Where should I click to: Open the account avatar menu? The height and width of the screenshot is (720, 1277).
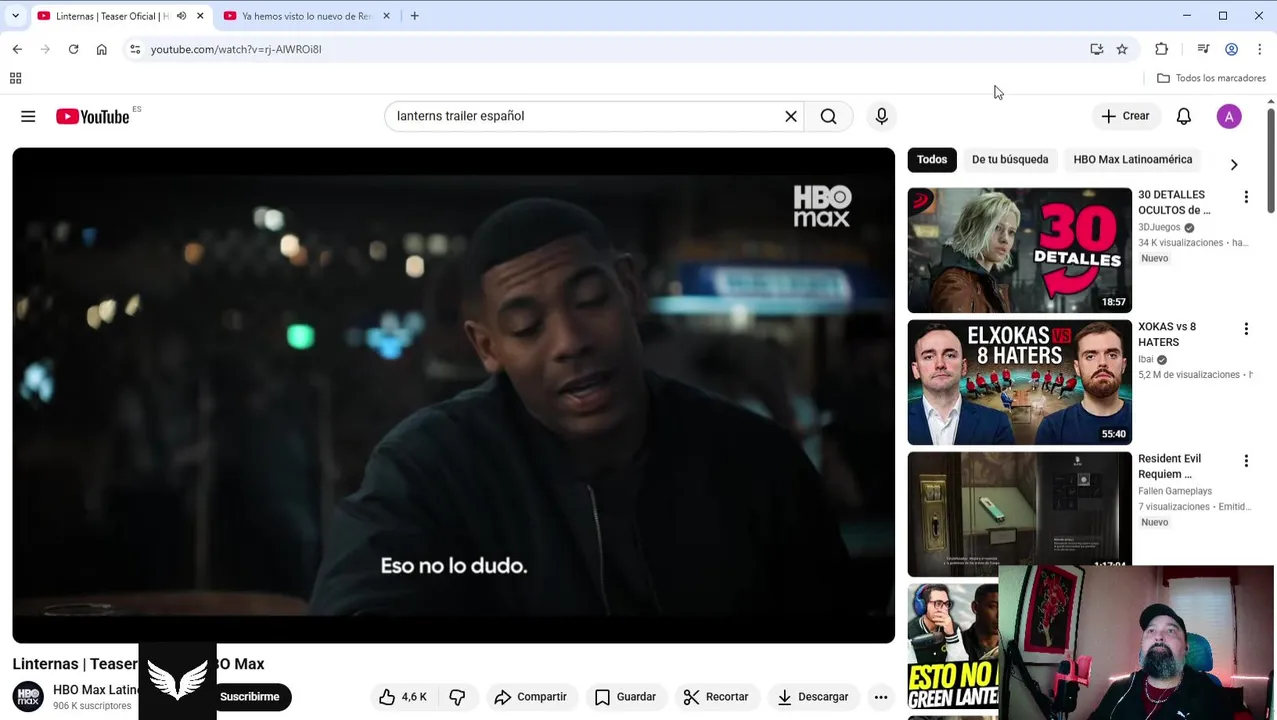click(1229, 116)
